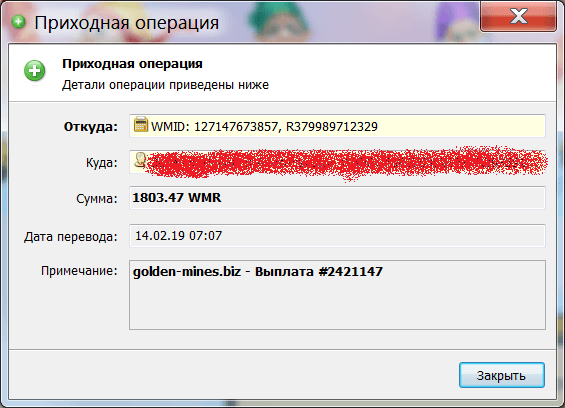Select the Откуда WMID sender field
565x408 pixels.
coord(337,126)
